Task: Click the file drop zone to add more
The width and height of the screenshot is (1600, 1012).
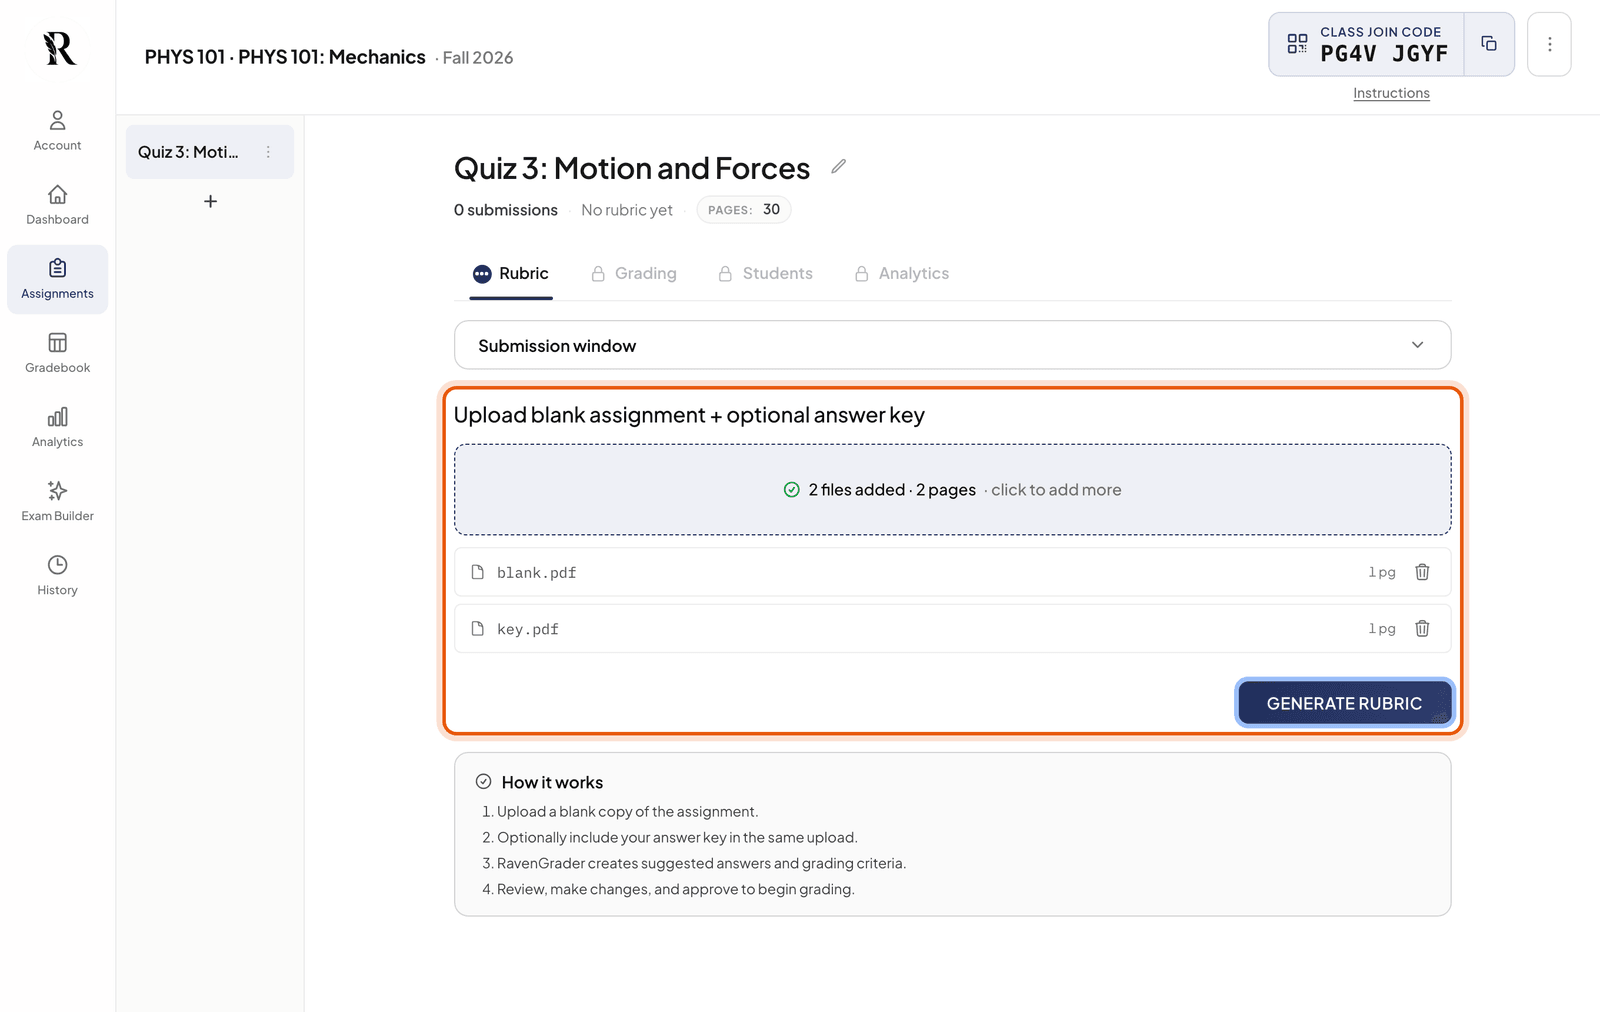Action: pos(952,490)
